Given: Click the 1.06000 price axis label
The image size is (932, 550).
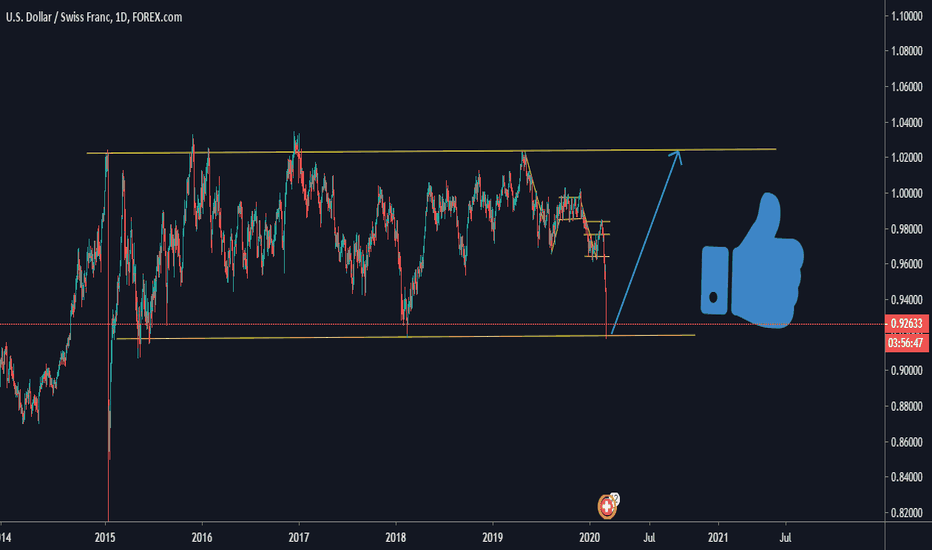Looking at the screenshot, I should (x=906, y=87).
